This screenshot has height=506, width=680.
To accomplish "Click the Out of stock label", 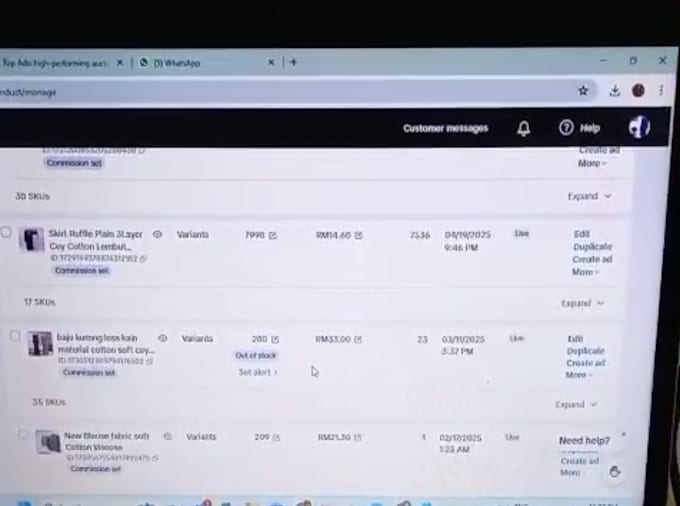I will click(256, 356).
